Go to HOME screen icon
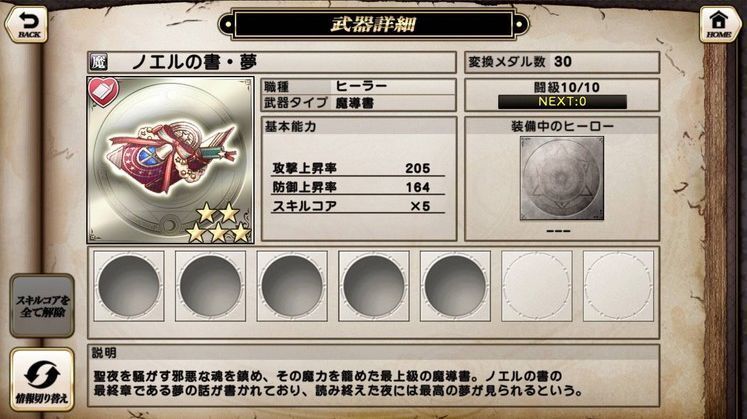 pyautogui.click(x=719, y=24)
